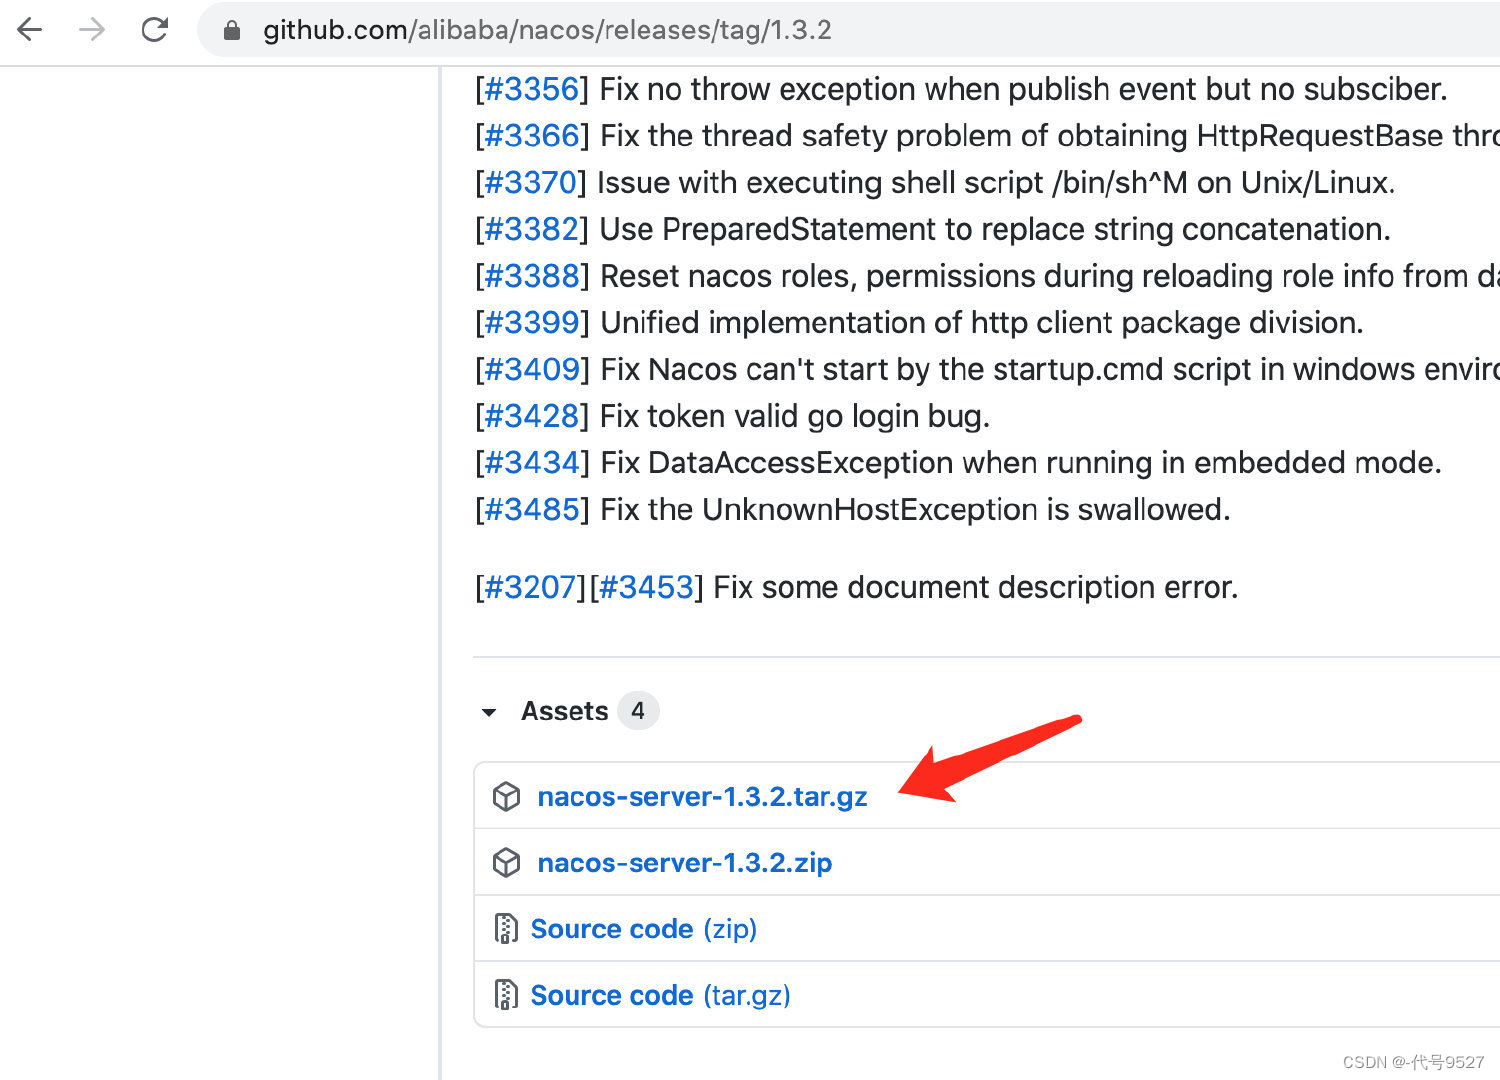Open issue #3485 link
This screenshot has height=1080, width=1500.
tap(532, 510)
